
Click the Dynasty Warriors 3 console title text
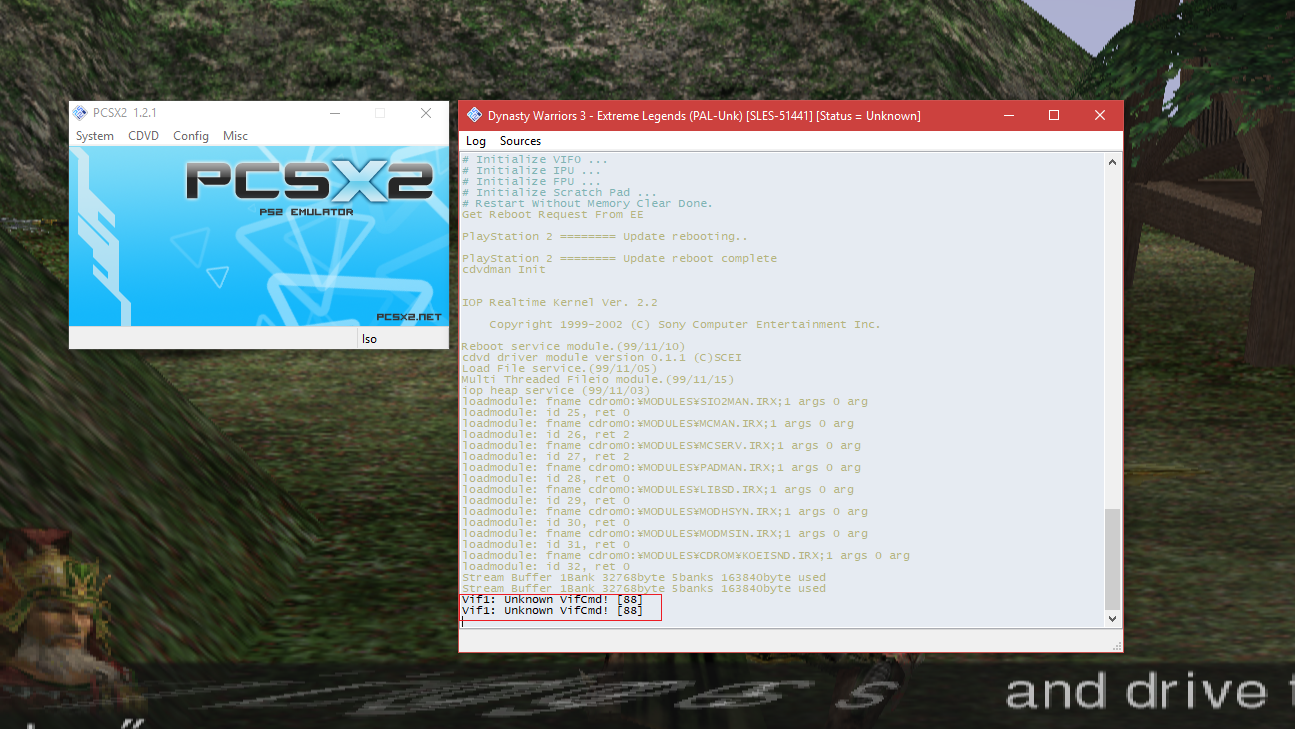tap(704, 115)
